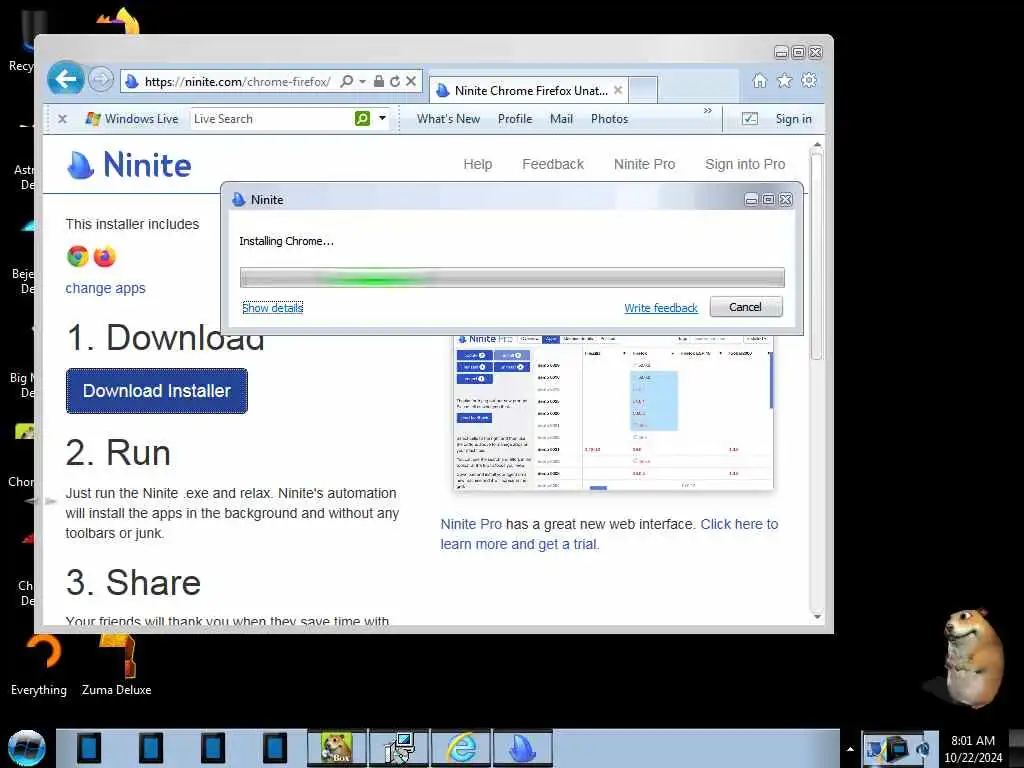The height and width of the screenshot is (768, 1024).
Task: Click the browser Home icon
Action: point(760,80)
